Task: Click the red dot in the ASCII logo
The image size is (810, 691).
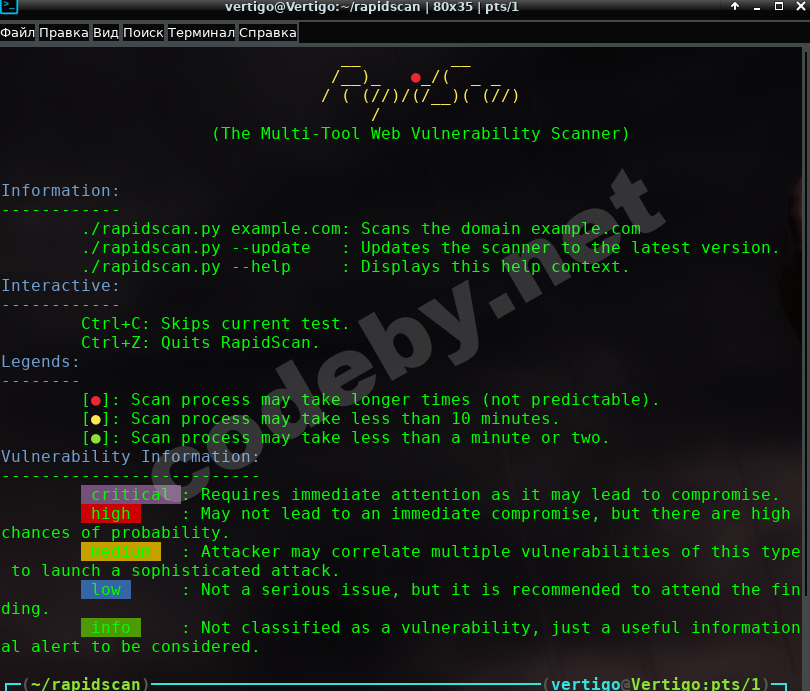Action: (415, 78)
